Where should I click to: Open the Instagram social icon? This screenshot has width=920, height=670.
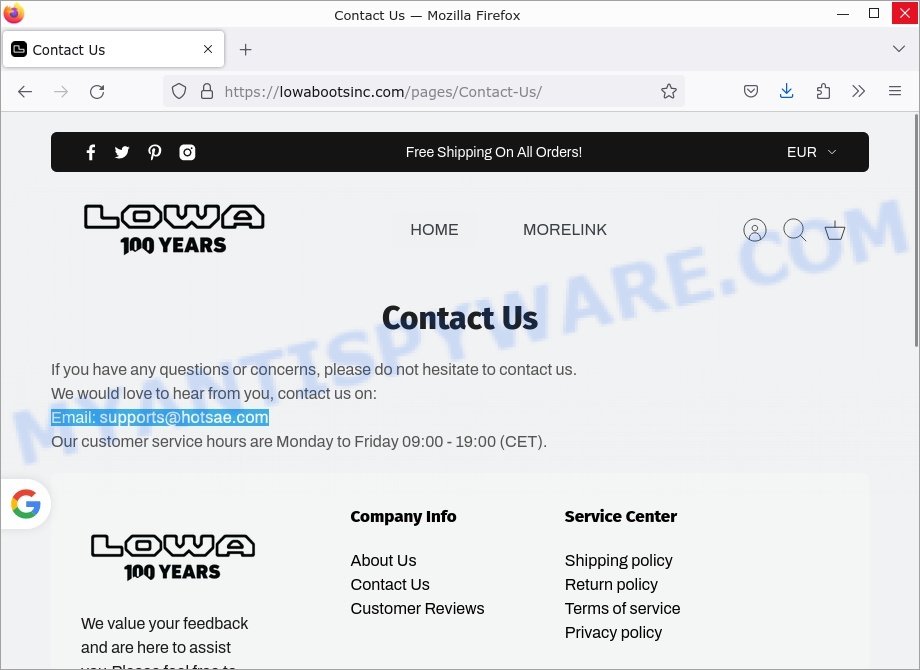(x=187, y=153)
